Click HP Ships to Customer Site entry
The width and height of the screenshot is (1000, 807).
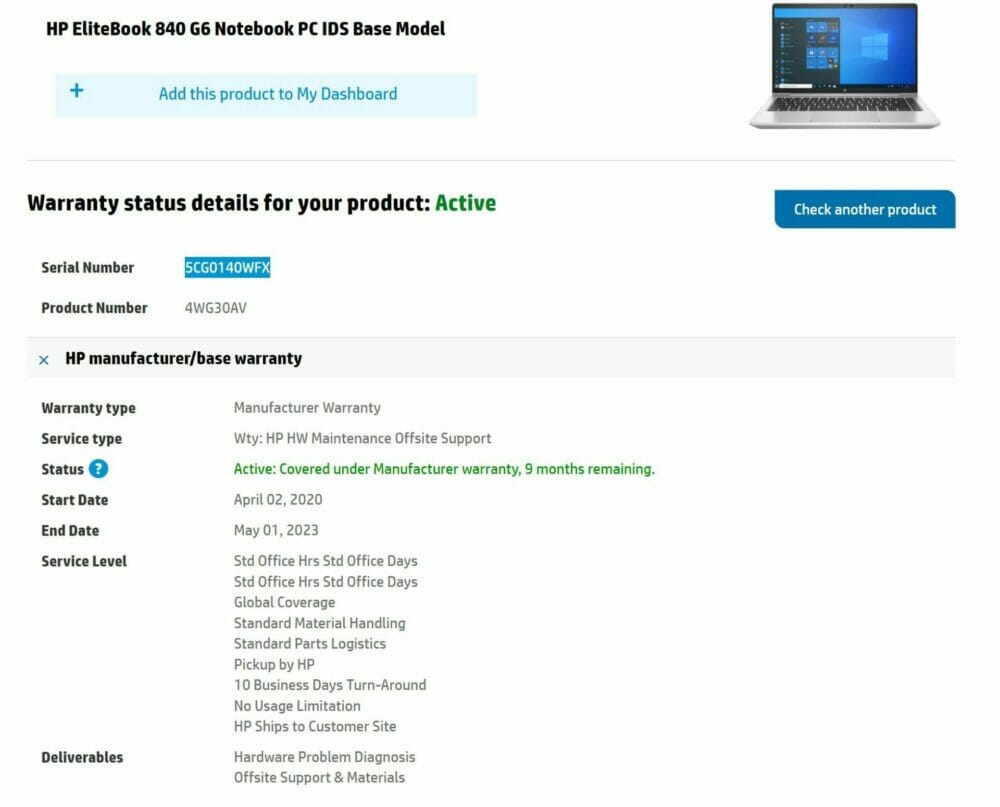point(314,726)
